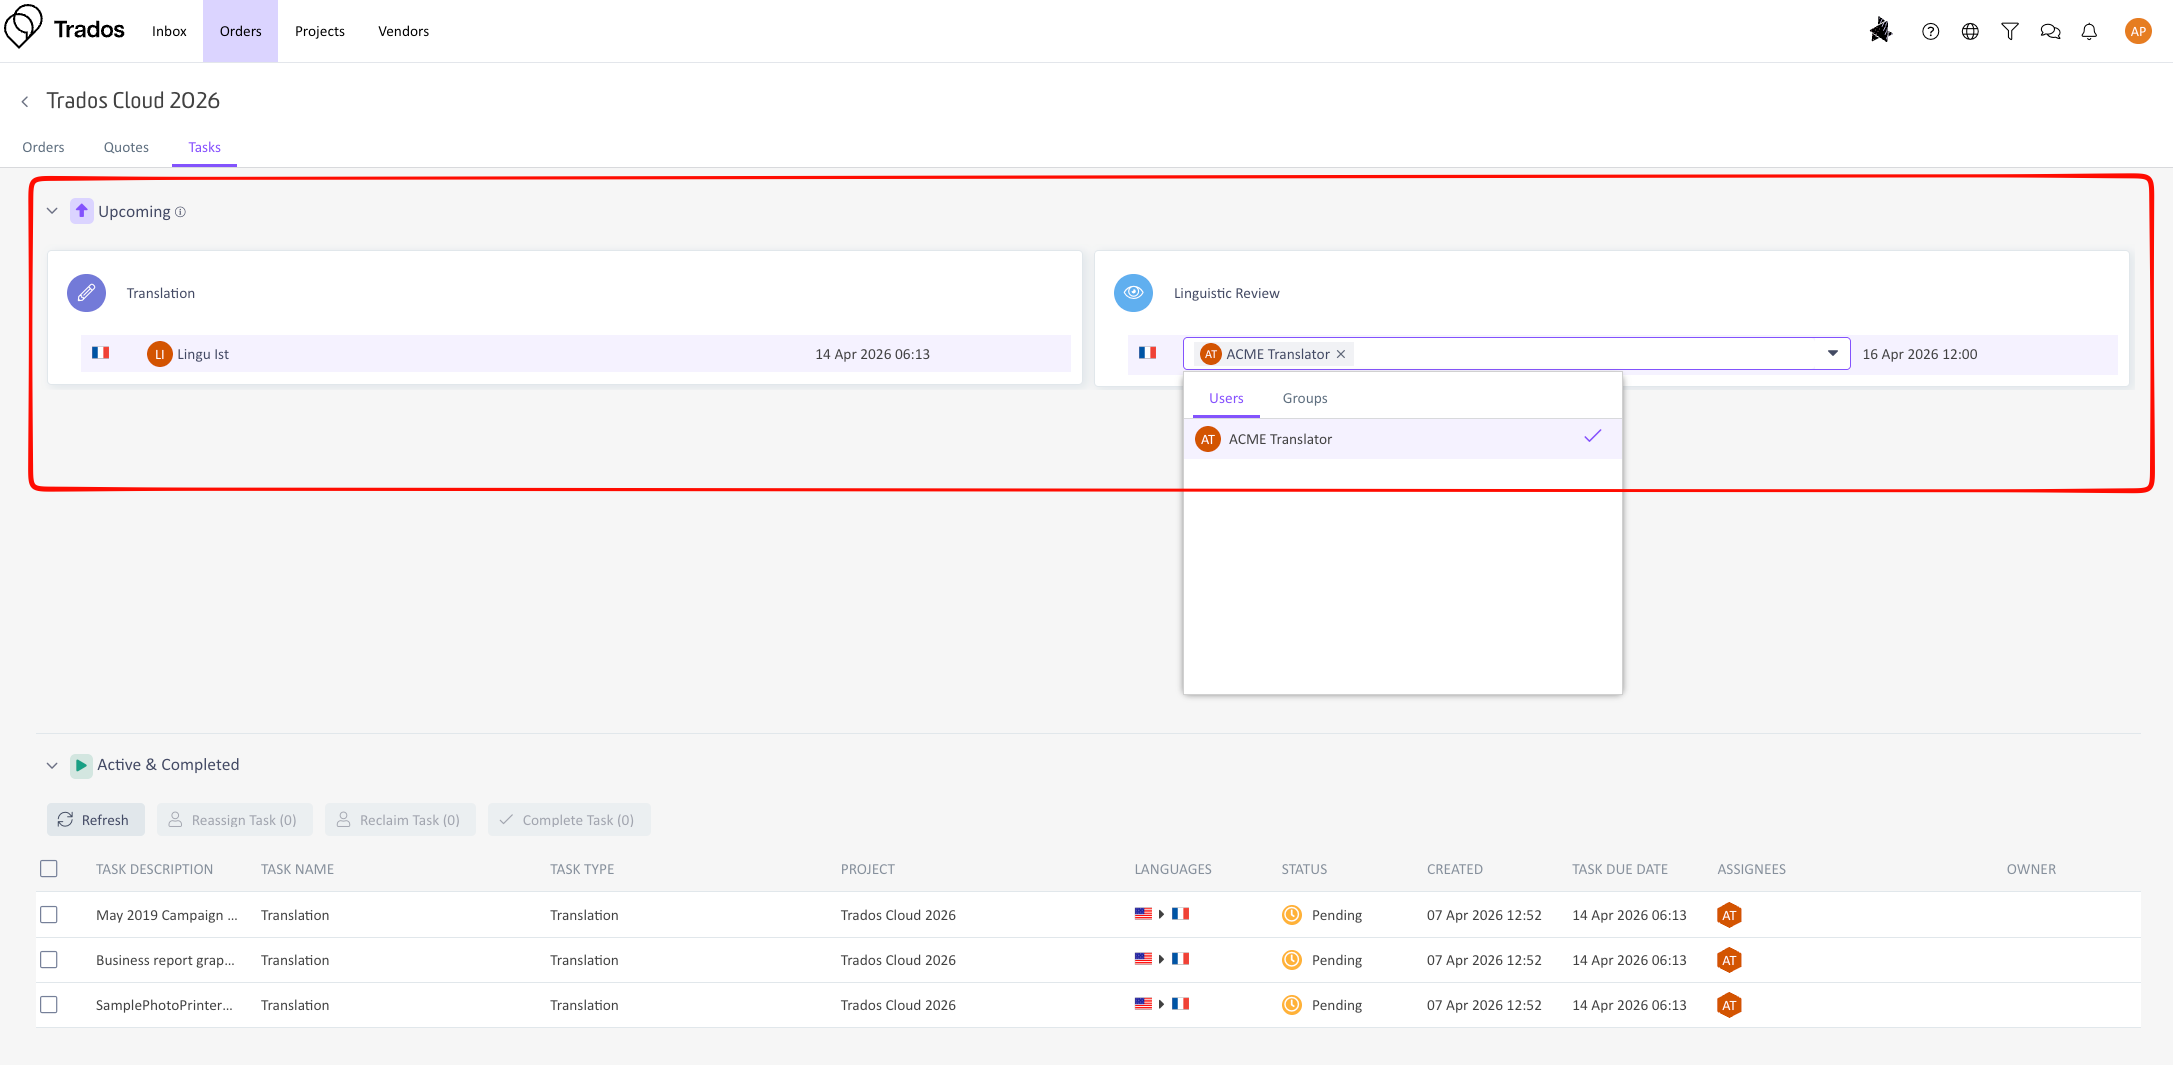Sort by the CREATED column header
The width and height of the screenshot is (2173, 1065).
coord(1455,869)
